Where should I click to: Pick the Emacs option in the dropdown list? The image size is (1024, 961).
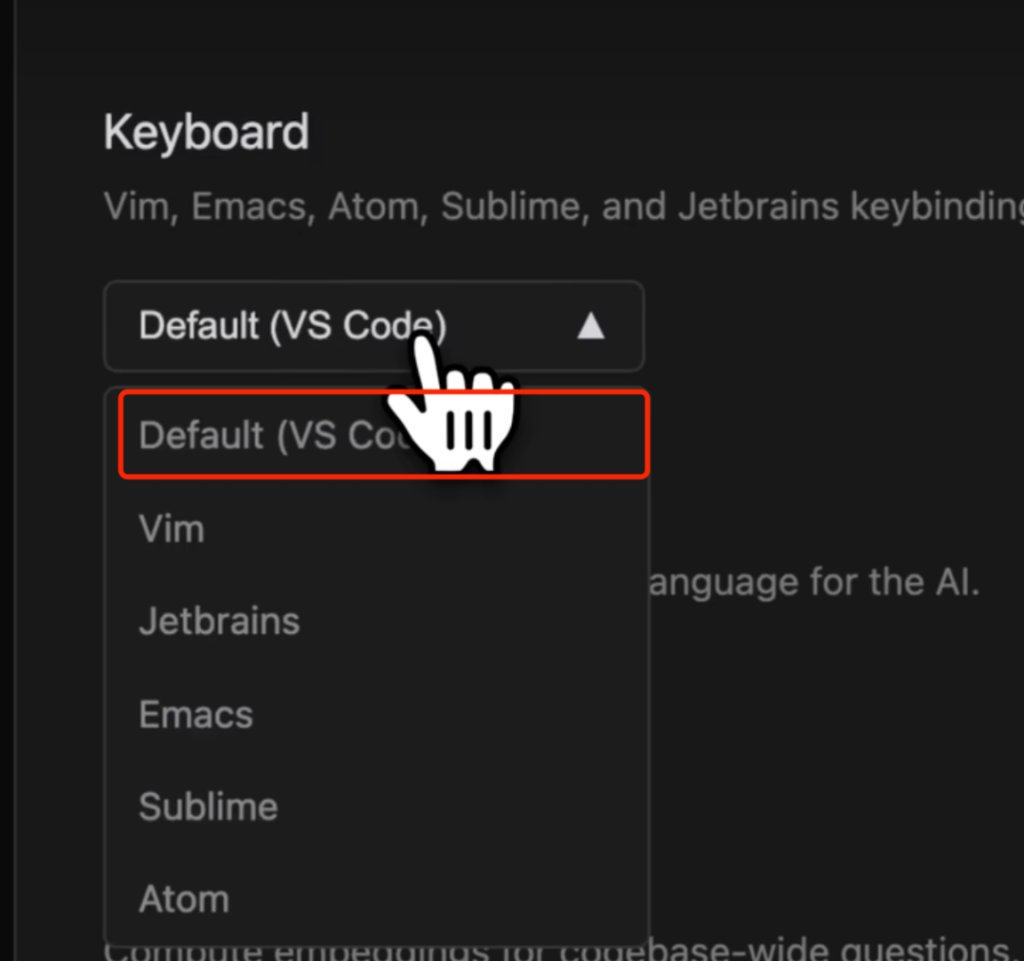tap(196, 714)
